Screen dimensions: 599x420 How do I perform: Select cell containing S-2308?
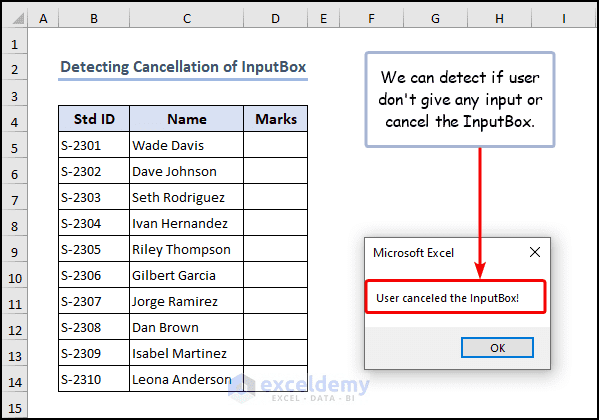[94, 327]
